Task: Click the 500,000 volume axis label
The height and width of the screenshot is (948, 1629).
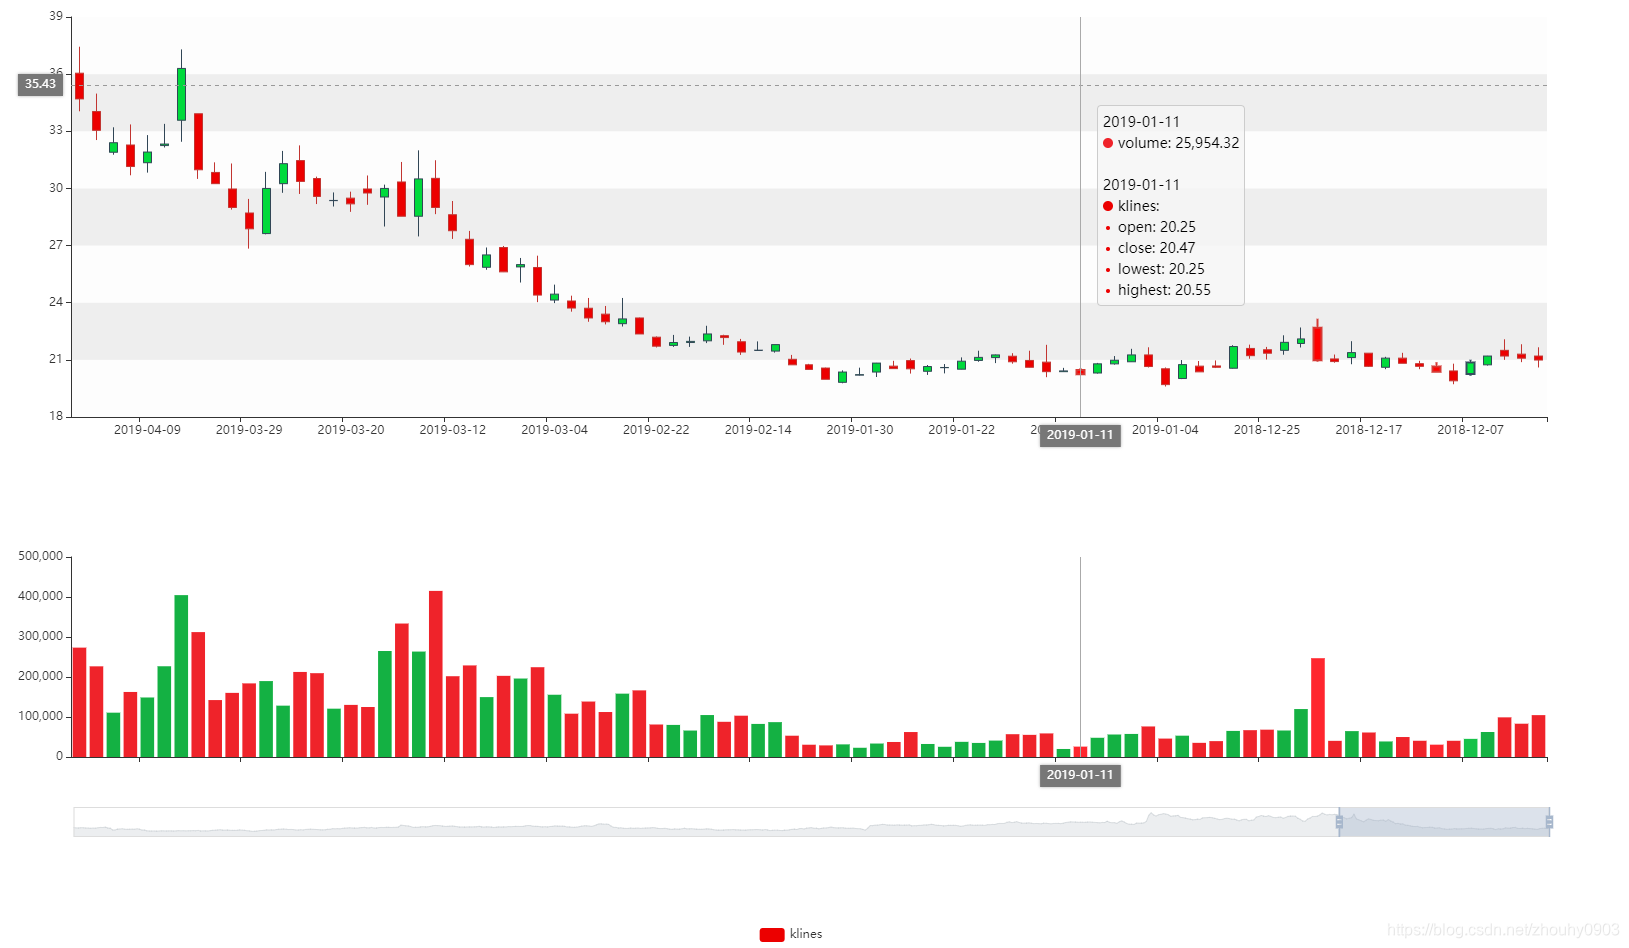Action: pos(41,556)
